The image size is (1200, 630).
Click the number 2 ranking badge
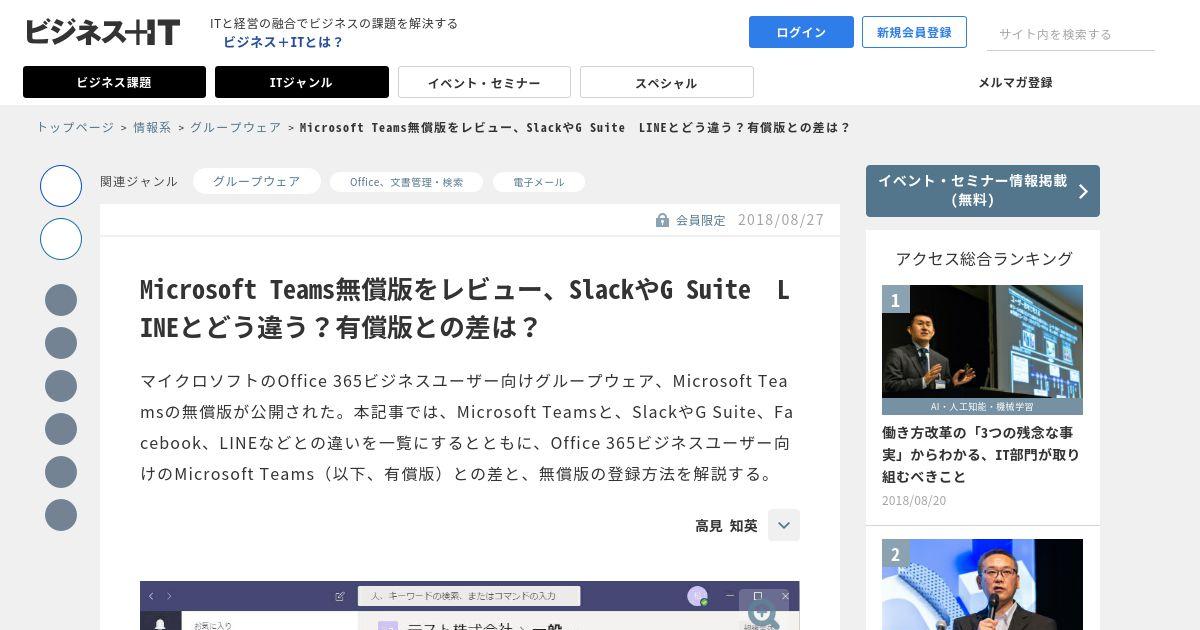point(895,554)
